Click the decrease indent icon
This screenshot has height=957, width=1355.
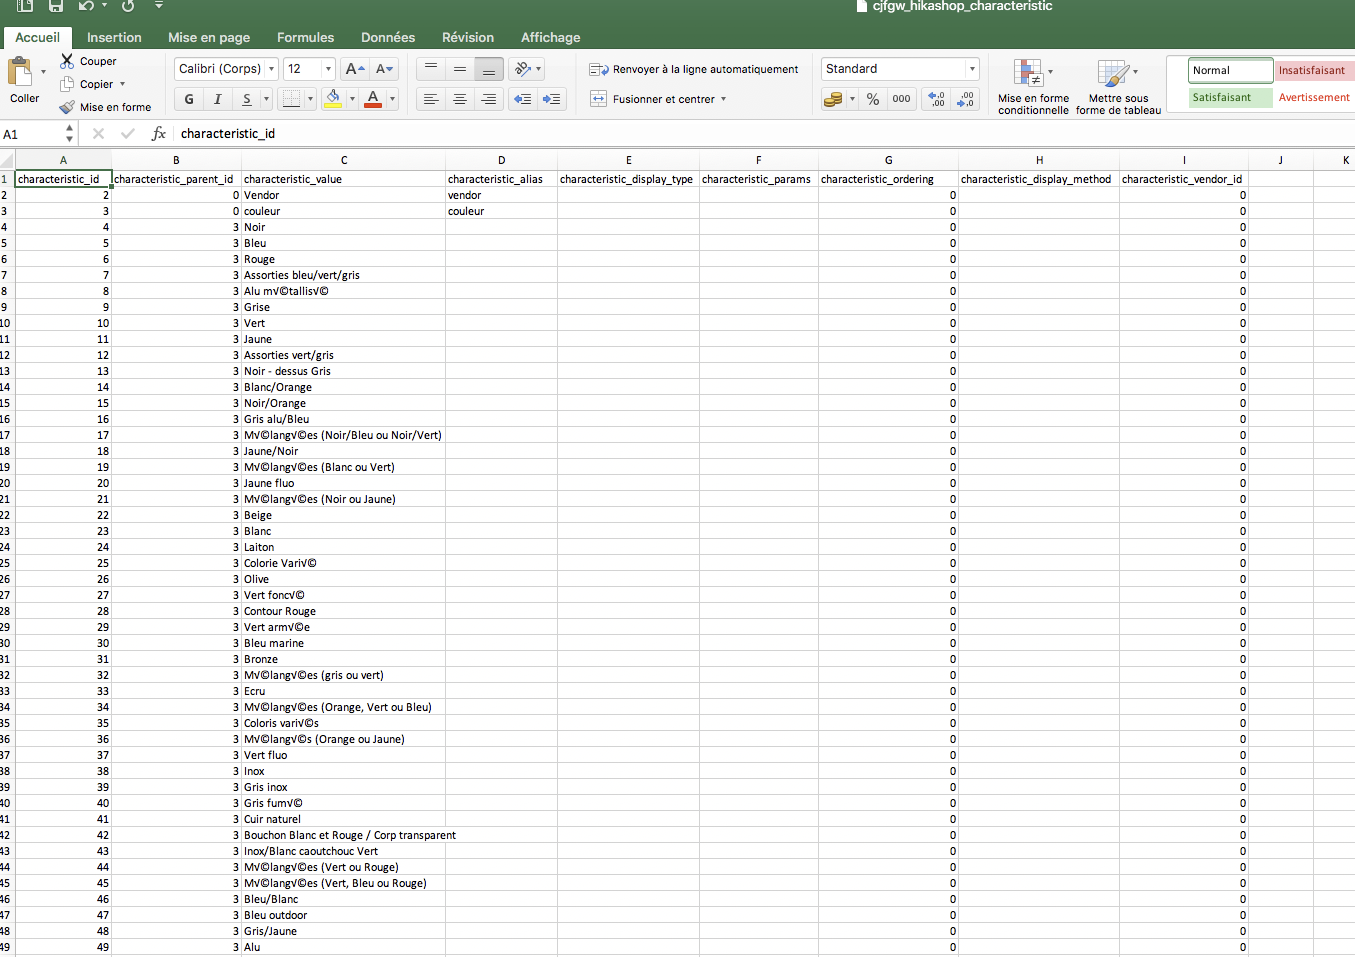click(522, 99)
